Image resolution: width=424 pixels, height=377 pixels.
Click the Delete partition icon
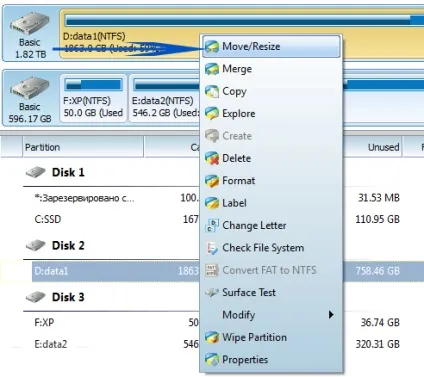[212, 158]
